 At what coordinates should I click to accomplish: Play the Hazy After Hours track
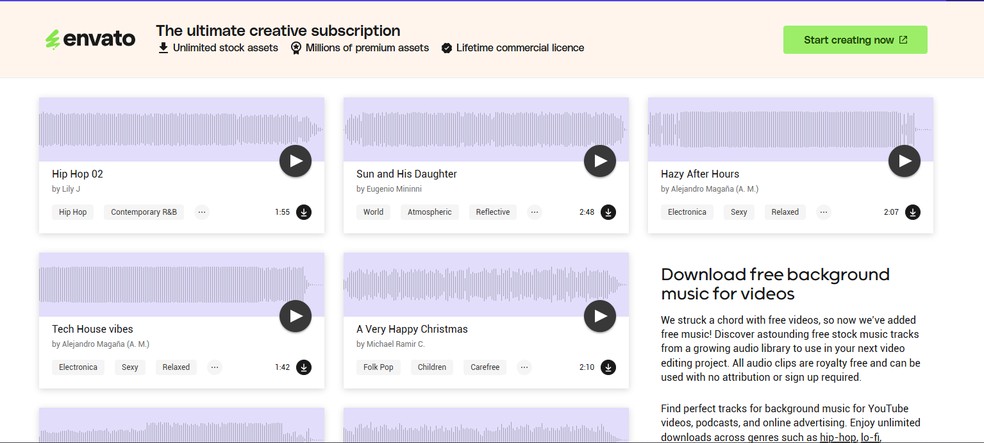pos(904,161)
